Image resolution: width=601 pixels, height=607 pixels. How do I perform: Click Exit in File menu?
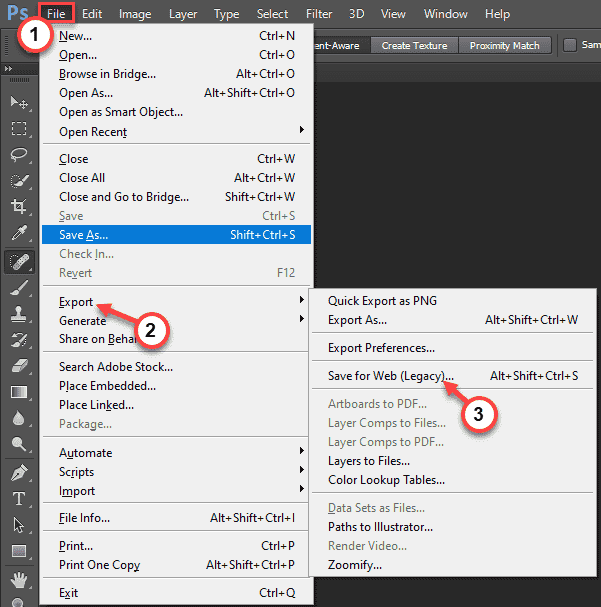176,593
